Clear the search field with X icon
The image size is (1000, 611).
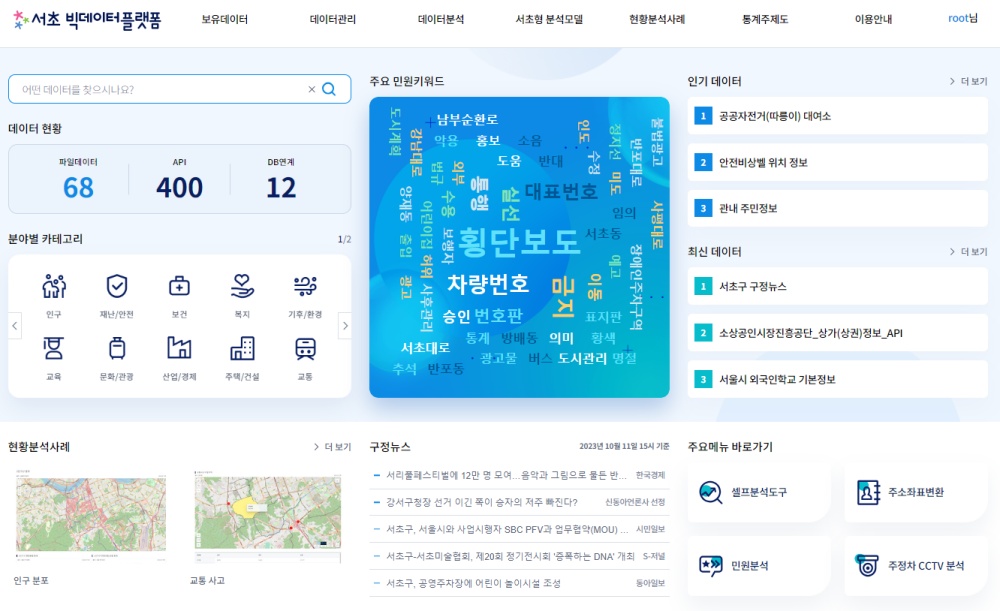(x=312, y=89)
